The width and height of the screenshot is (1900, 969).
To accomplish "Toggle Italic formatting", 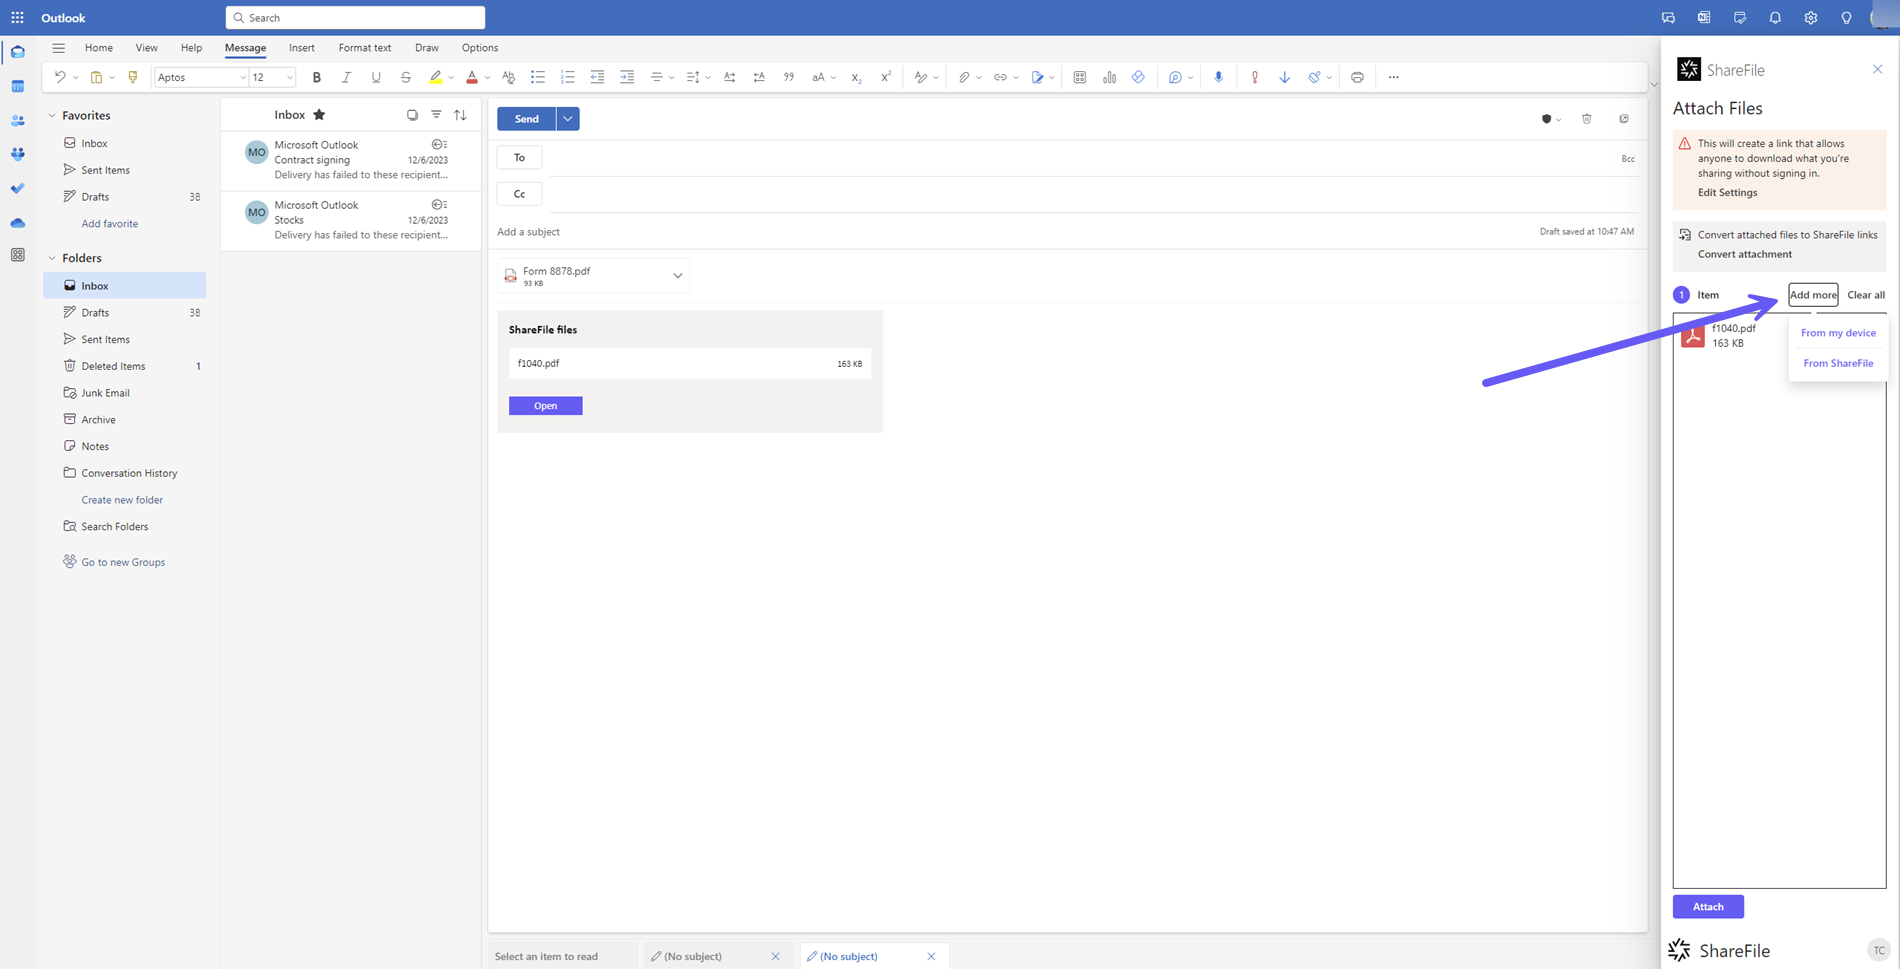I will tap(346, 77).
